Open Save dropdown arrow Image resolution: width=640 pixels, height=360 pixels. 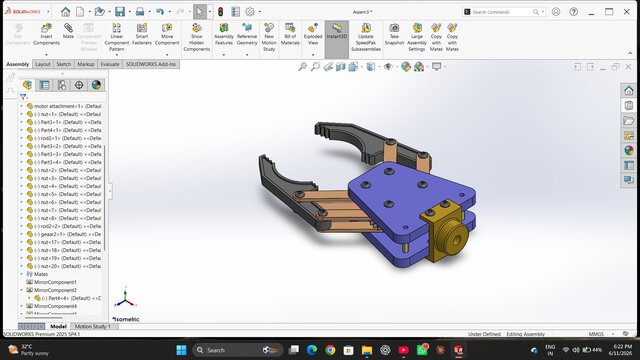[129, 12]
